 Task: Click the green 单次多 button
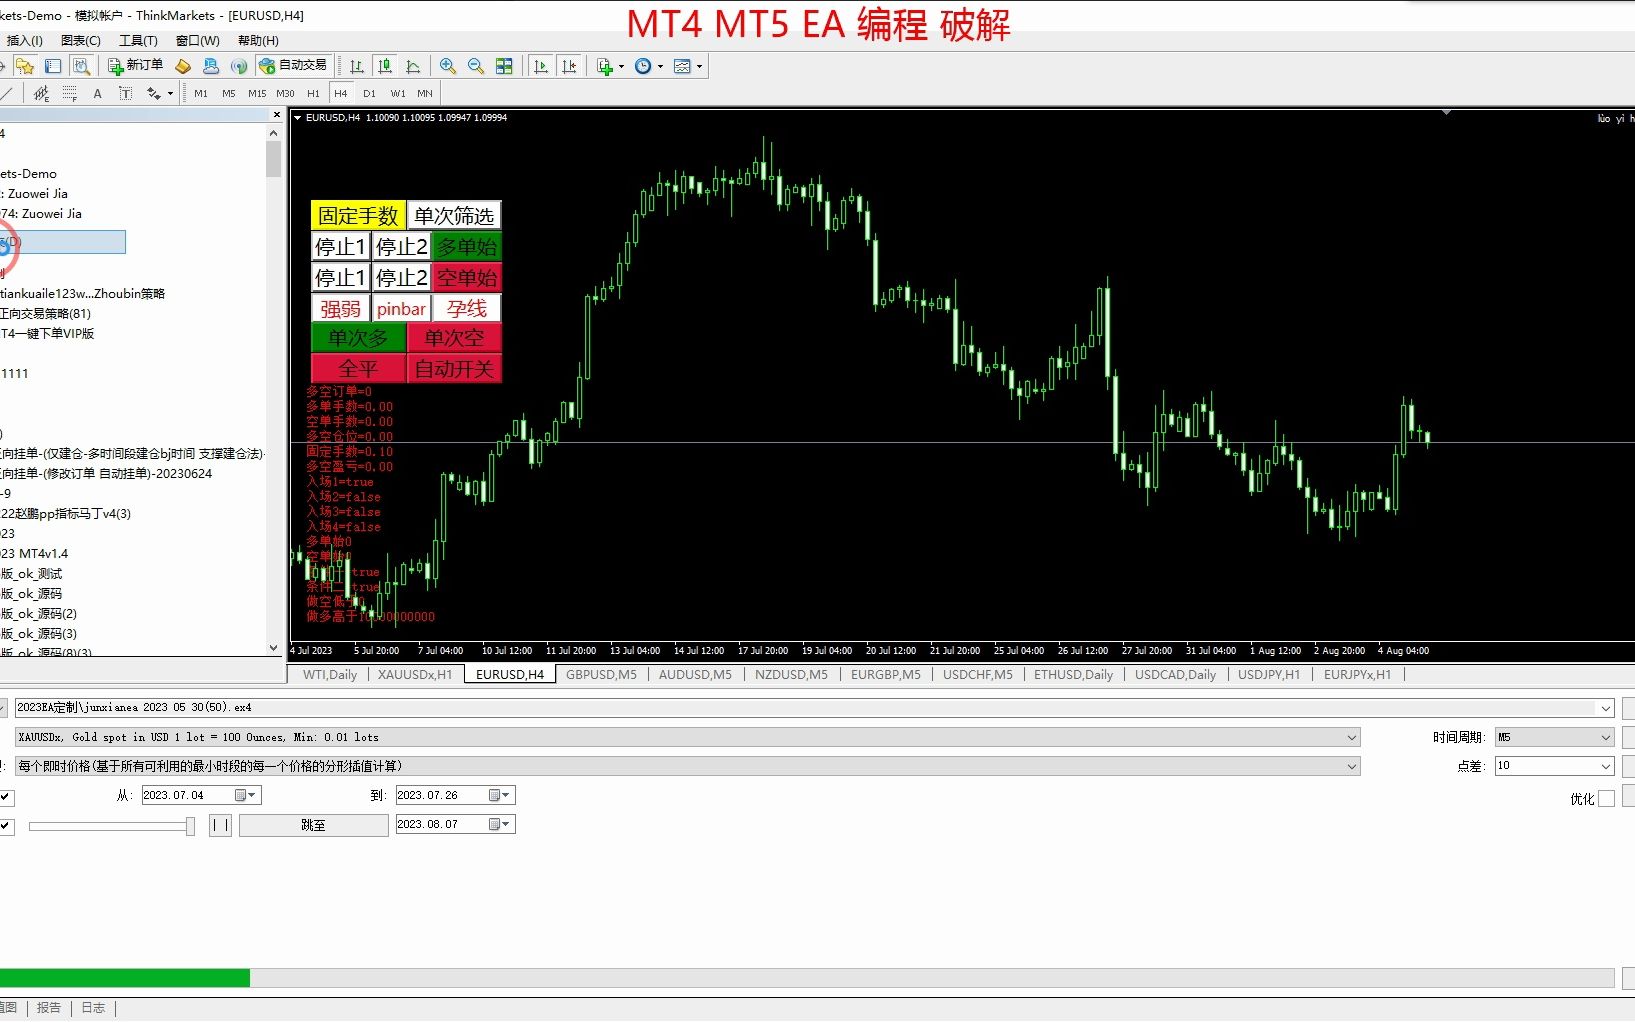pos(358,338)
